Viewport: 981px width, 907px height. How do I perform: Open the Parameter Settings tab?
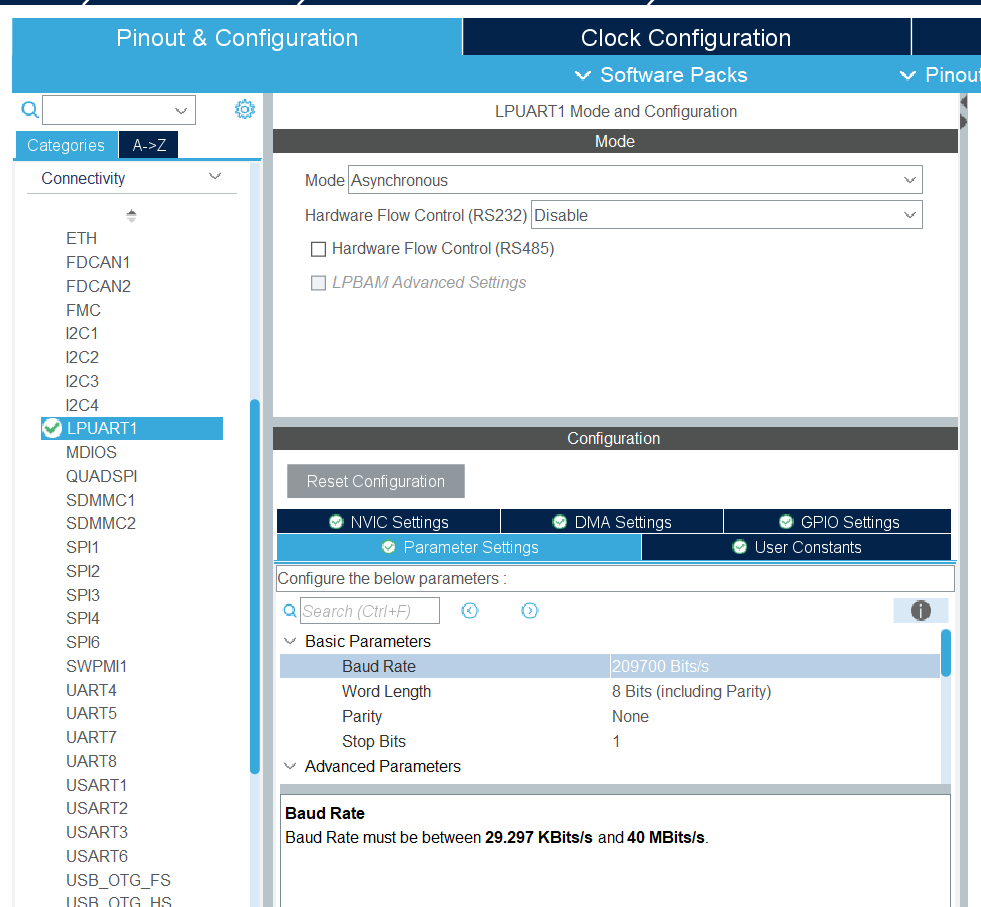click(459, 547)
